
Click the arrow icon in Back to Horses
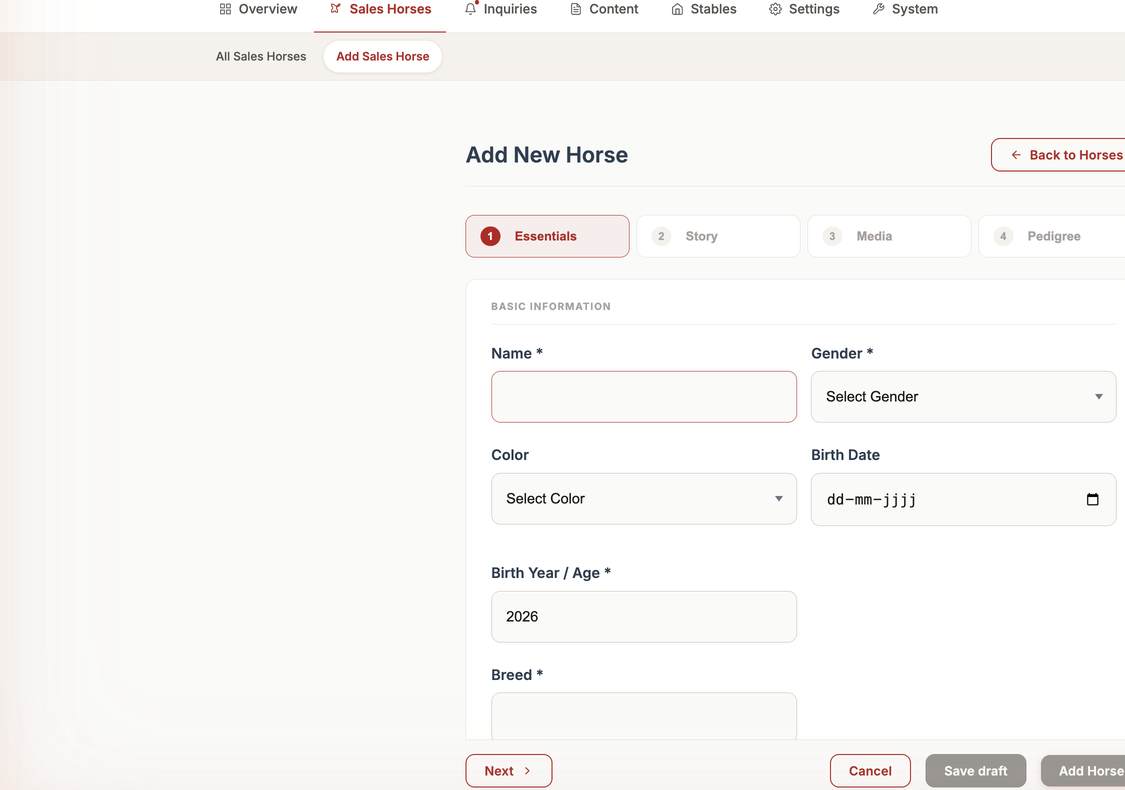(1016, 155)
